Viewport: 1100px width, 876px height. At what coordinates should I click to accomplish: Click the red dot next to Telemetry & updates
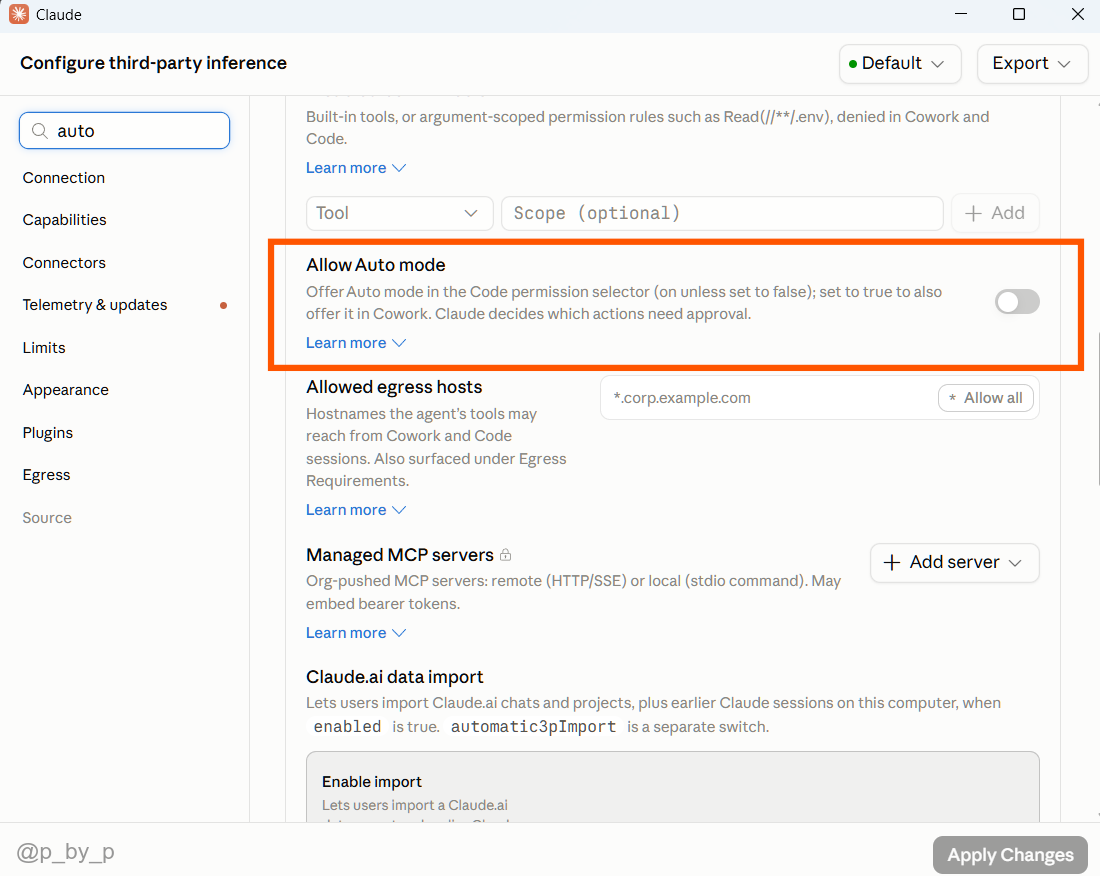tap(223, 305)
